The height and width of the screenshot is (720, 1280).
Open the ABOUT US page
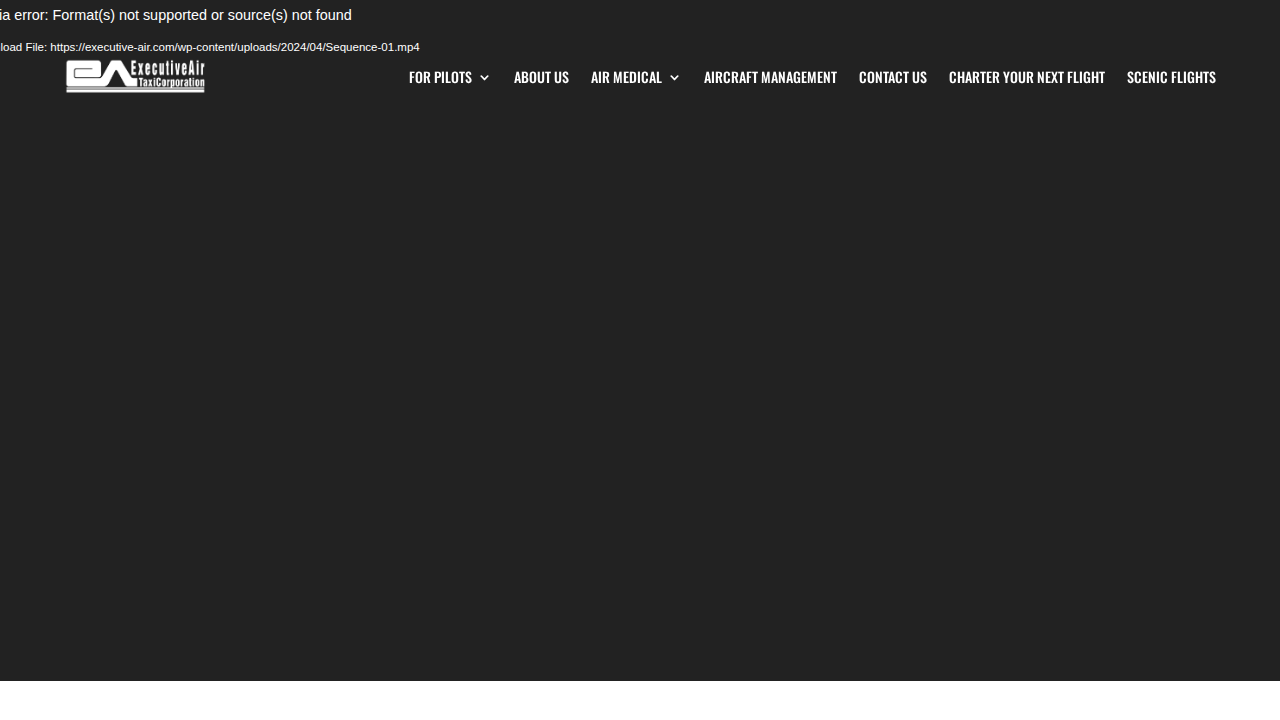(541, 76)
